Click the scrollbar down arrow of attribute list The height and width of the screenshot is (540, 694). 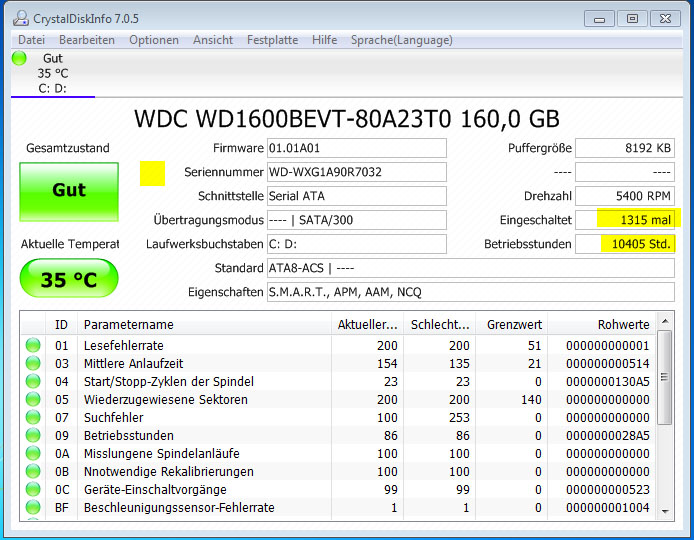(664, 511)
